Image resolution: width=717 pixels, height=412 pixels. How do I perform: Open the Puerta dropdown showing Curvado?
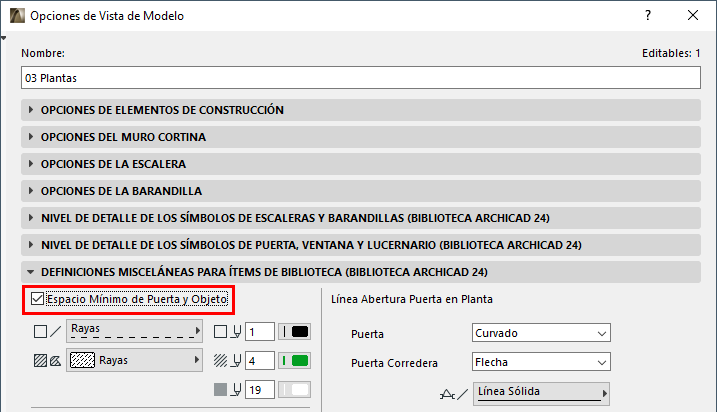click(x=541, y=333)
